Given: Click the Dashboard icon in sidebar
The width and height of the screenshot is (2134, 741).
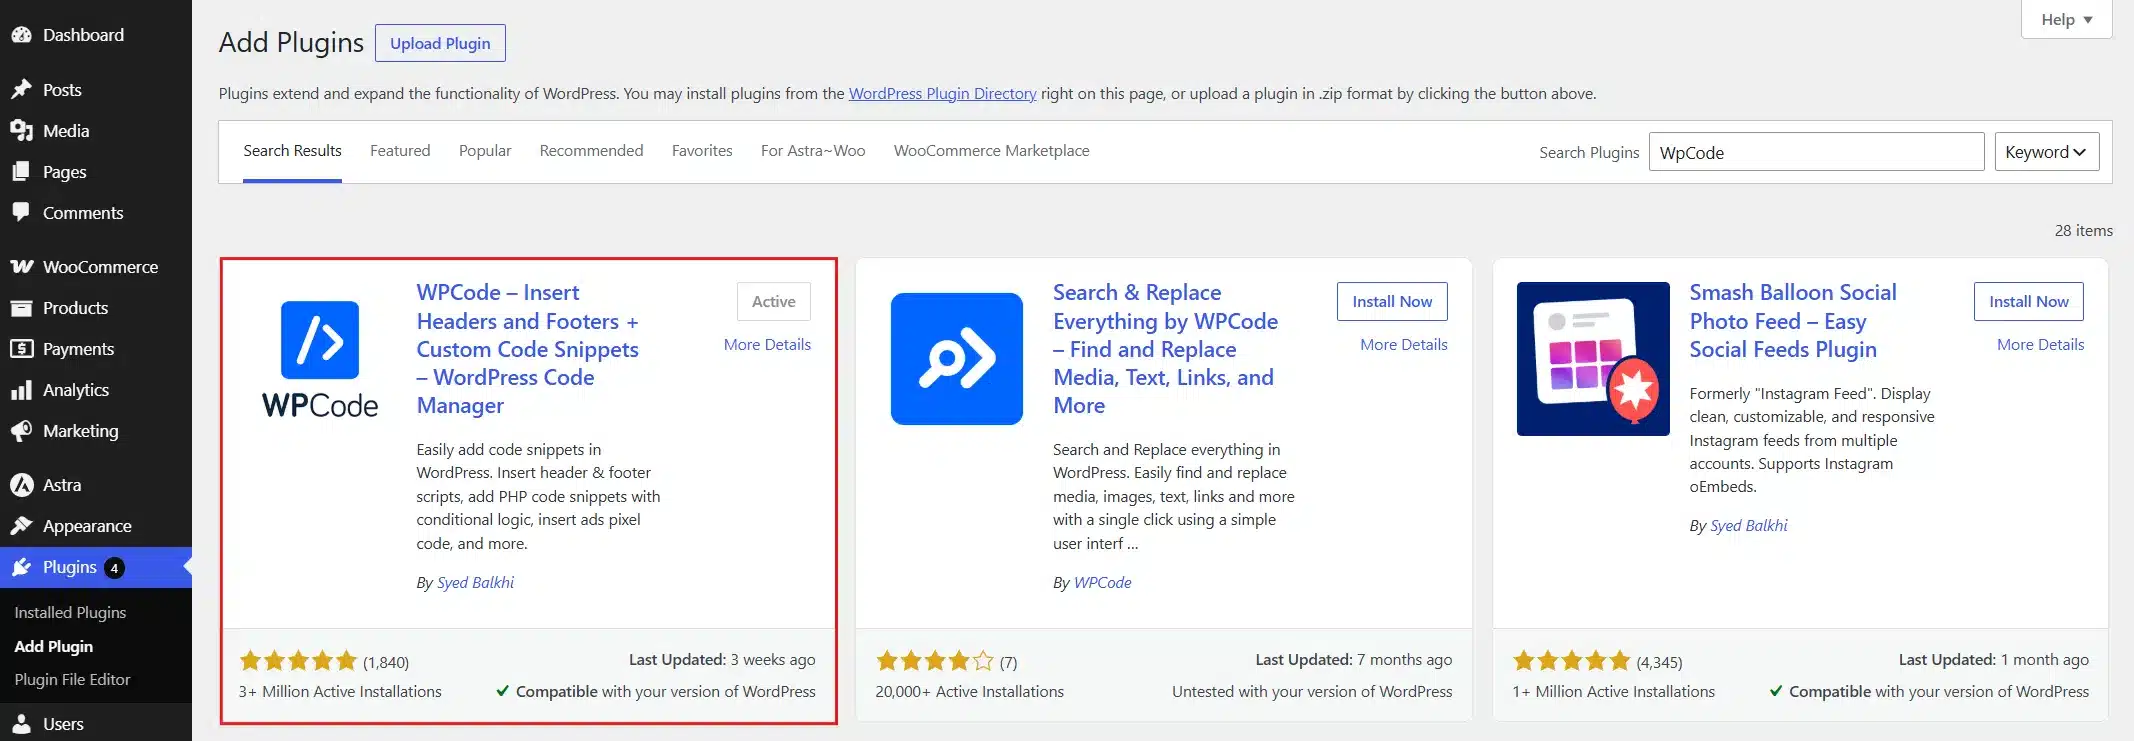Looking at the screenshot, I should [21, 35].
